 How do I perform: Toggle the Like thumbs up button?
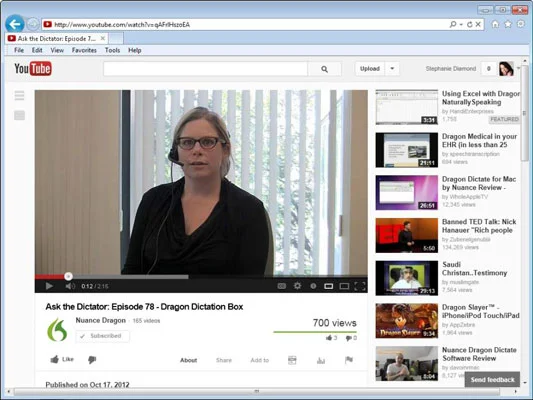tap(62, 359)
